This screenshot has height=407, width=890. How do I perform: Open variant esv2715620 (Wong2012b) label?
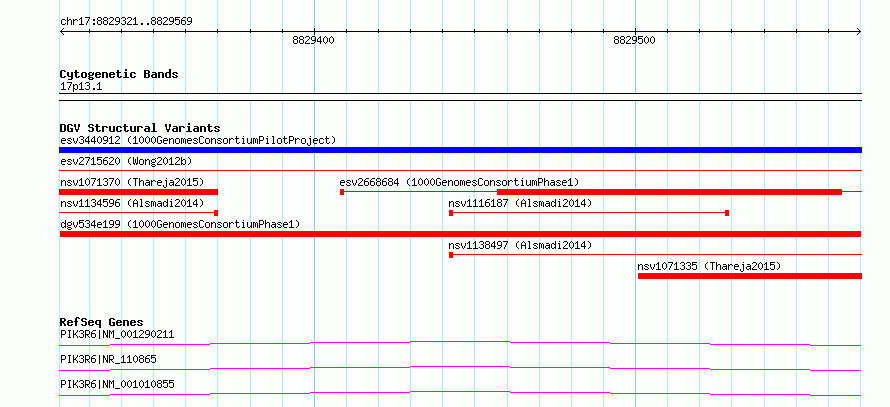[126, 161]
